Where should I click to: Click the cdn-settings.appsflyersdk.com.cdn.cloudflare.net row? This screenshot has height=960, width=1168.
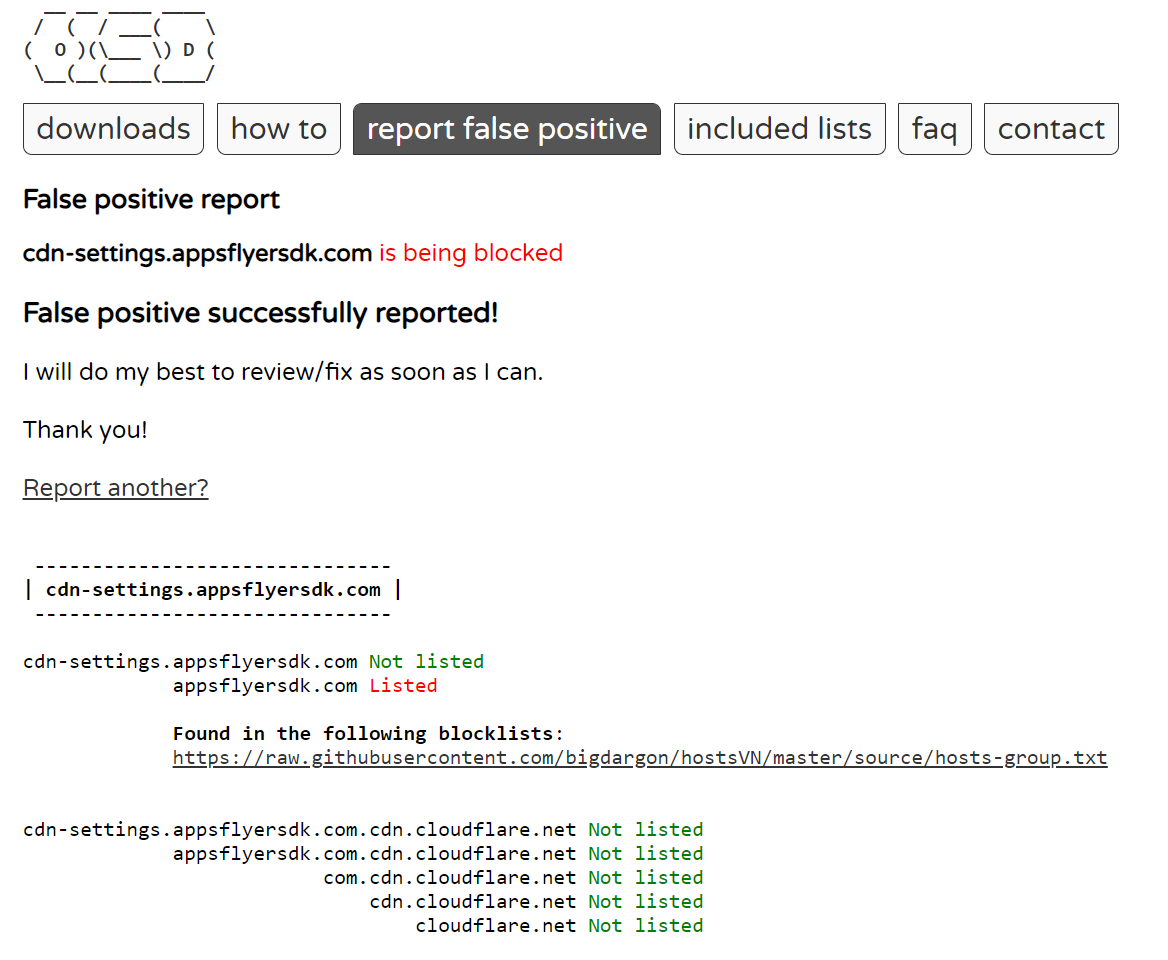point(363,830)
